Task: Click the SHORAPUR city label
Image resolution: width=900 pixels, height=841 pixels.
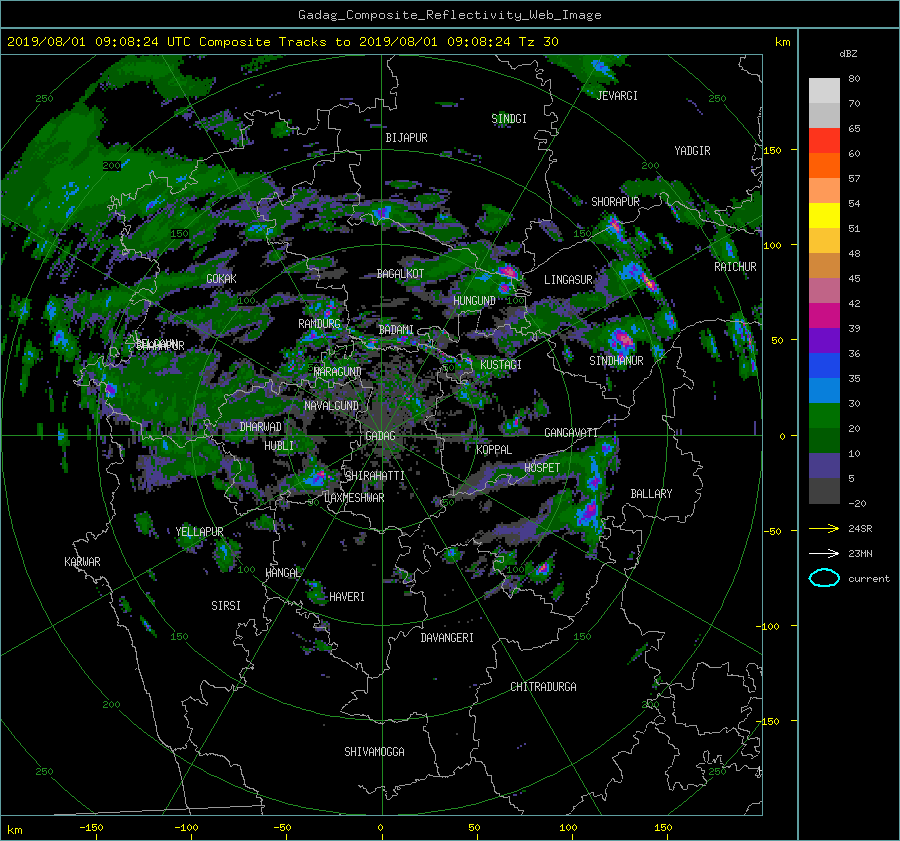Action: [615, 202]
